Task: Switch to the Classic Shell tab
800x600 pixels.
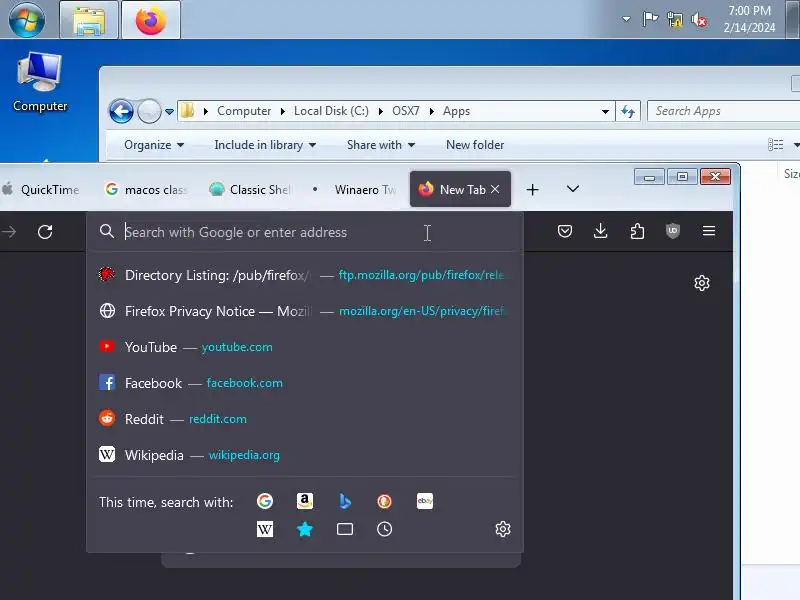Action: click(x=250, y=189)
